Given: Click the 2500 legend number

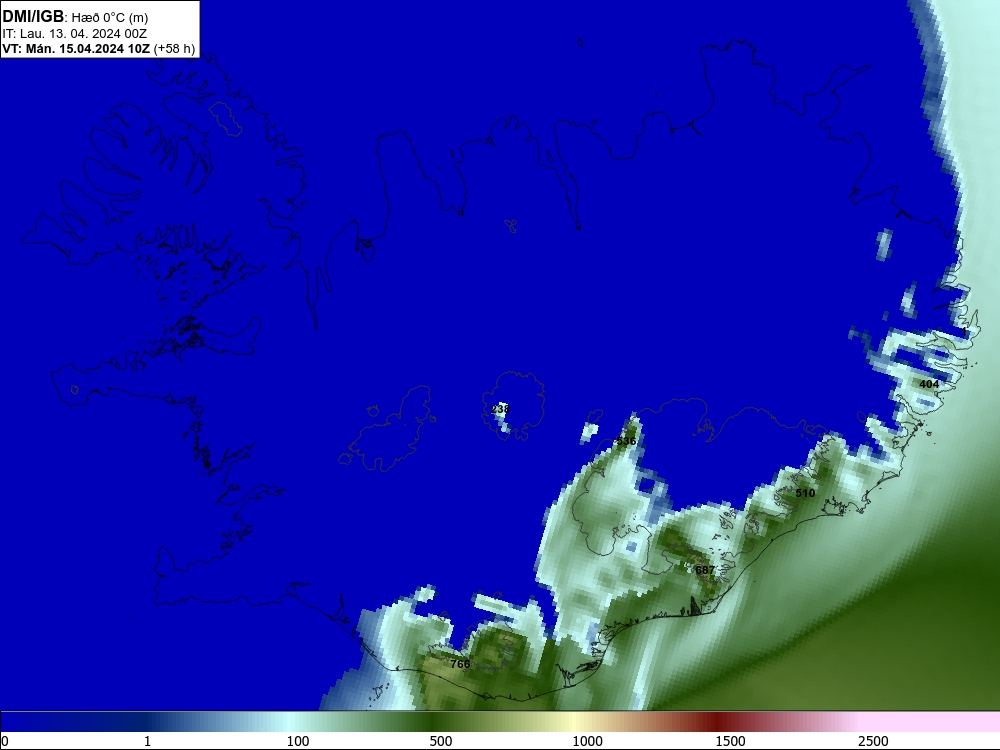Looking at the screenshot, I should point(873,741).
